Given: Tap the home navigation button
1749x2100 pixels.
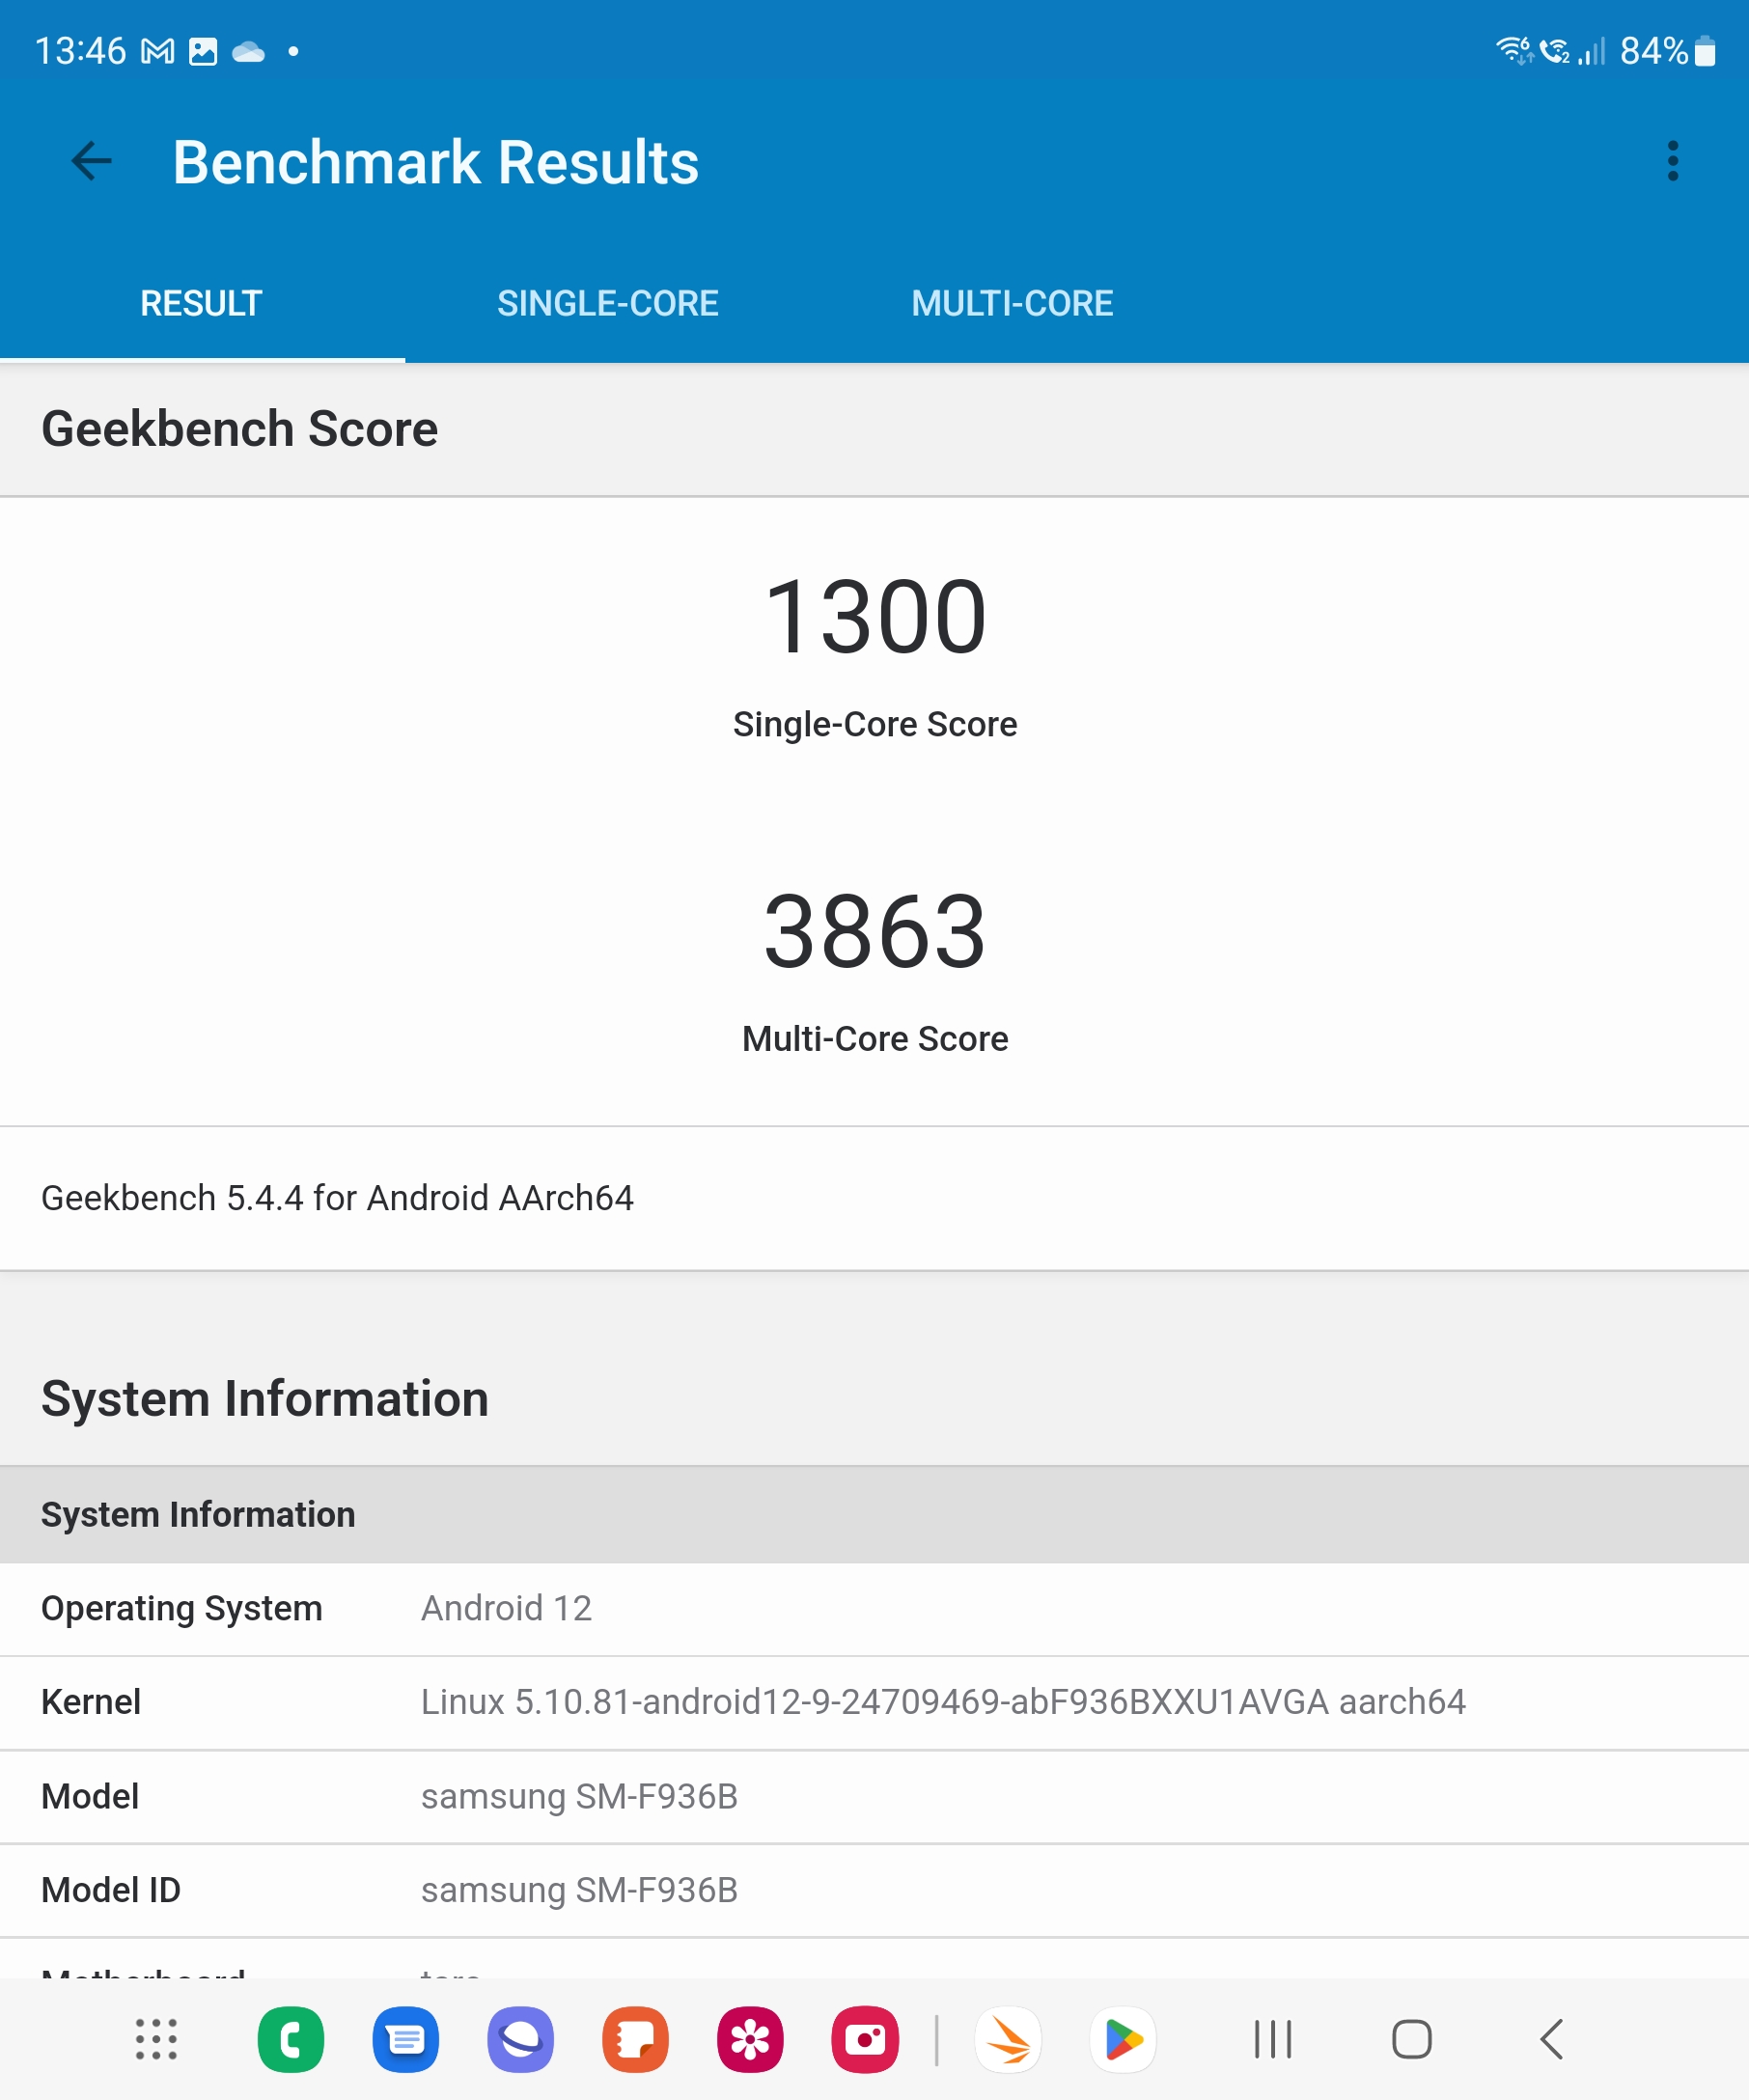Looking at the screenshot, I should 1412,2039.
